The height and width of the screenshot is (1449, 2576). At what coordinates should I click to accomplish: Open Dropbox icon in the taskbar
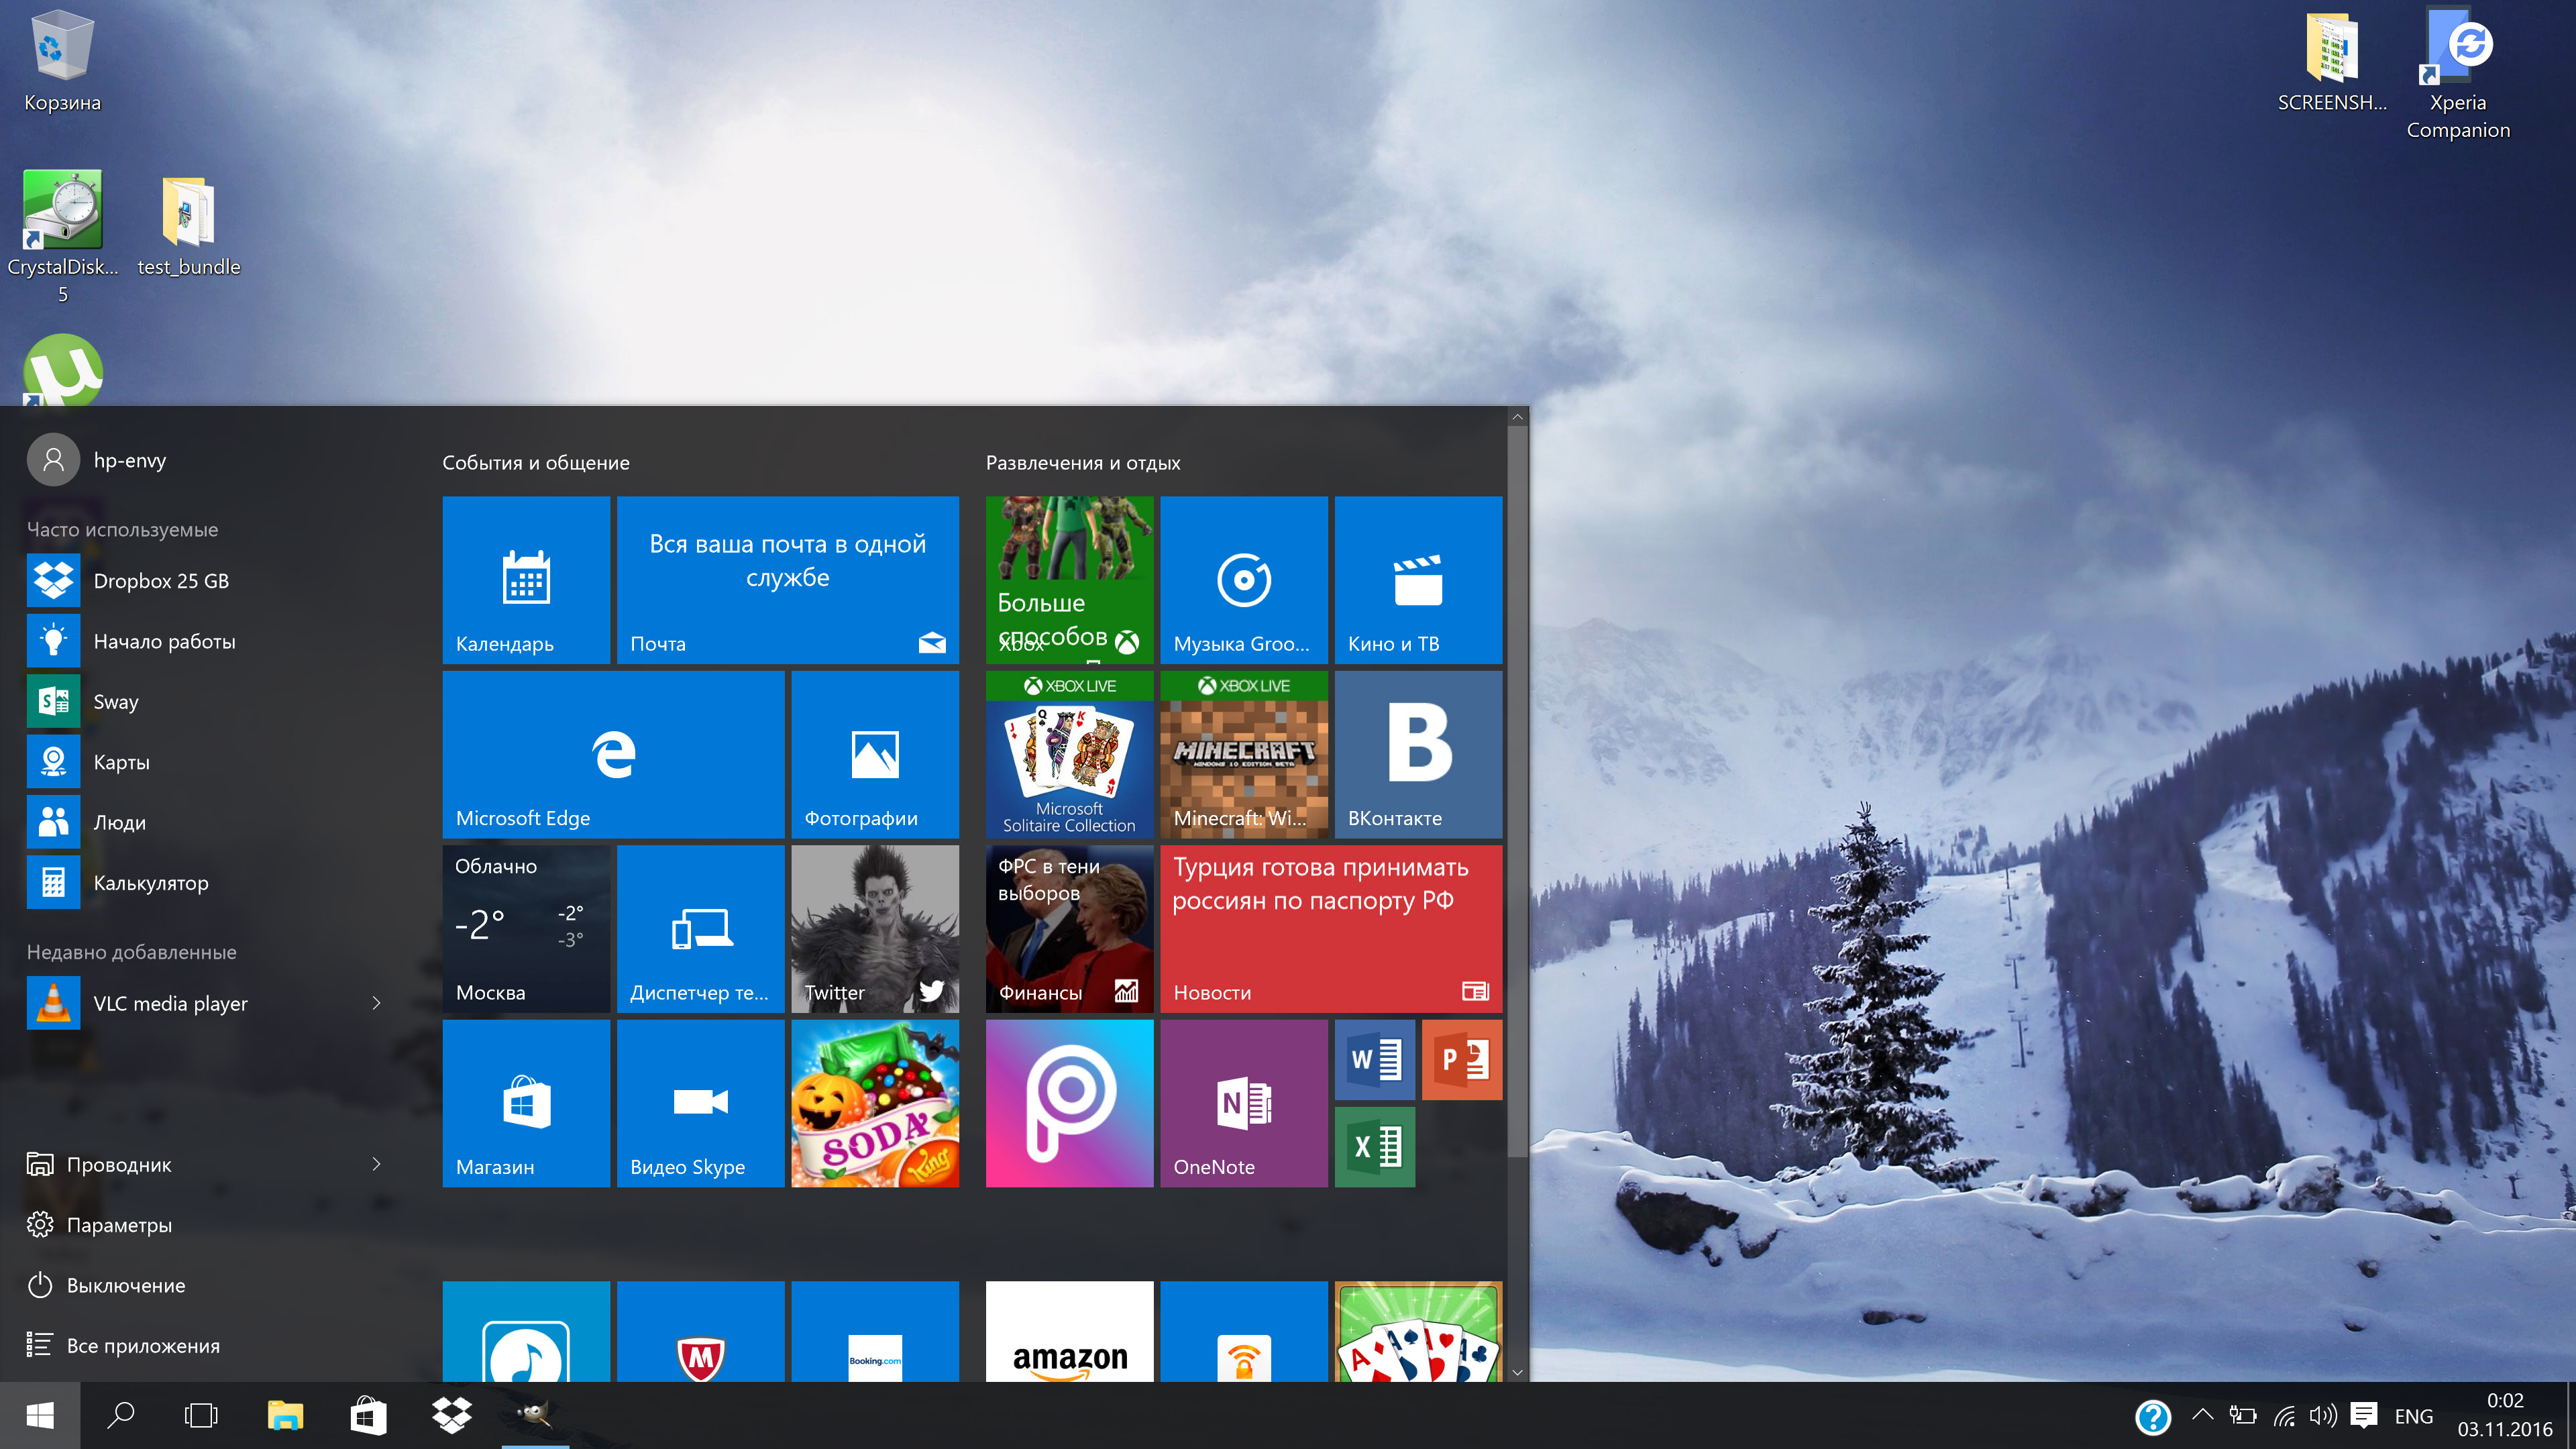click(451, 1415)
